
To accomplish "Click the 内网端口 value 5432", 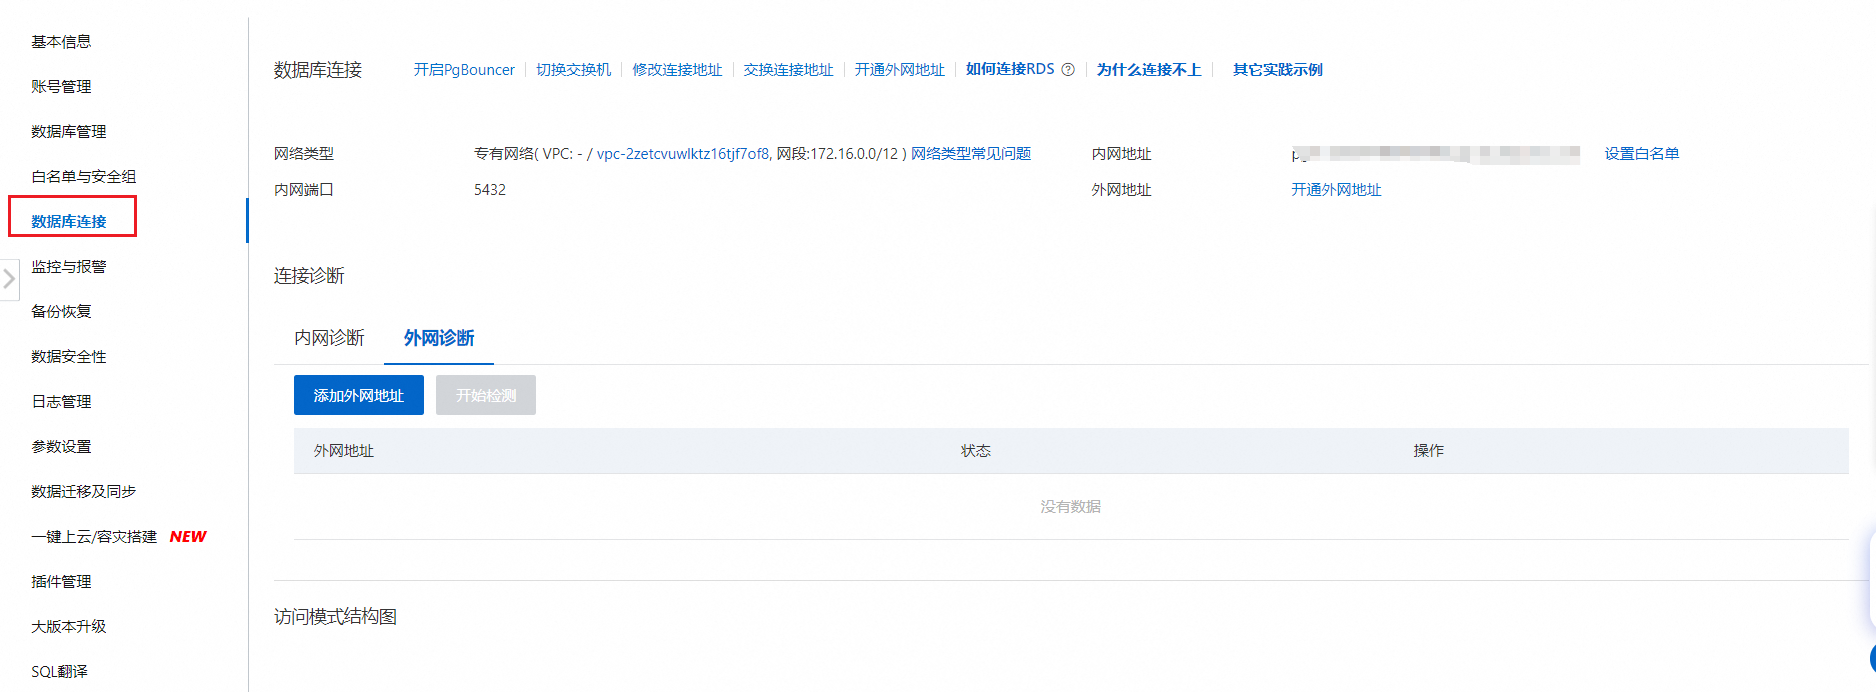I will [x=490, y=190].
